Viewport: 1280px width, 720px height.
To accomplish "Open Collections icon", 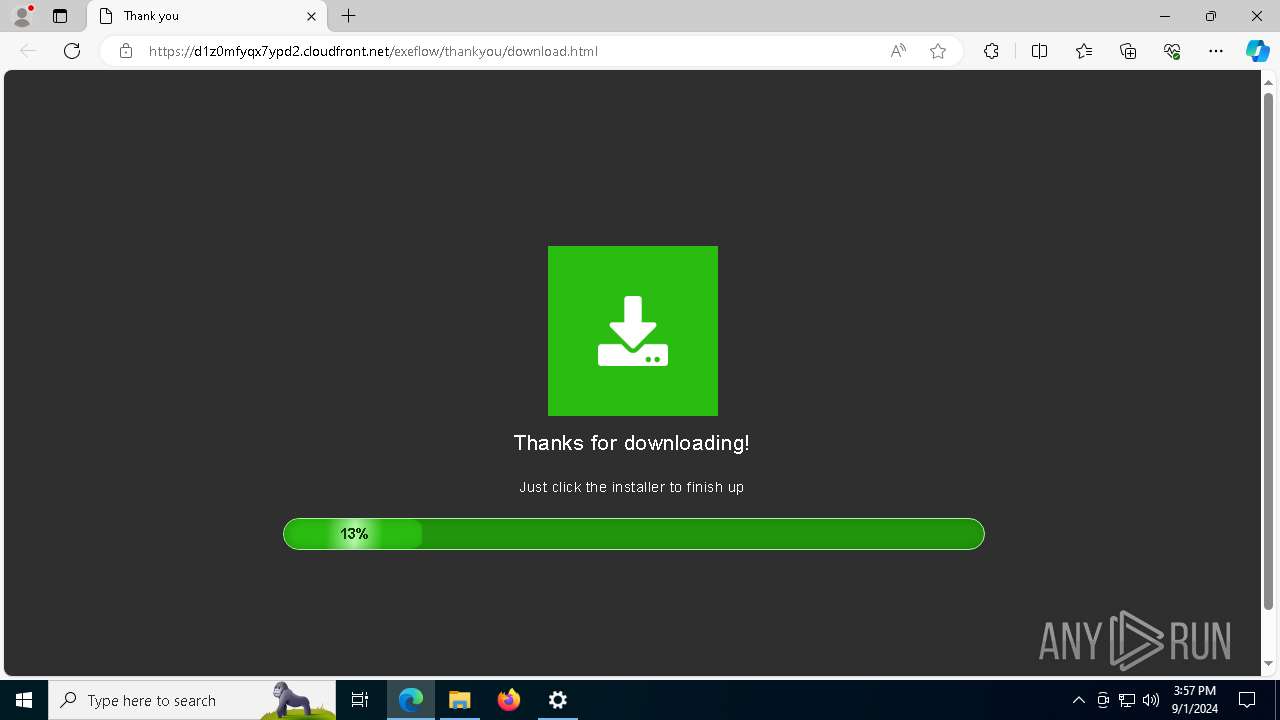I will point(1128,51).
